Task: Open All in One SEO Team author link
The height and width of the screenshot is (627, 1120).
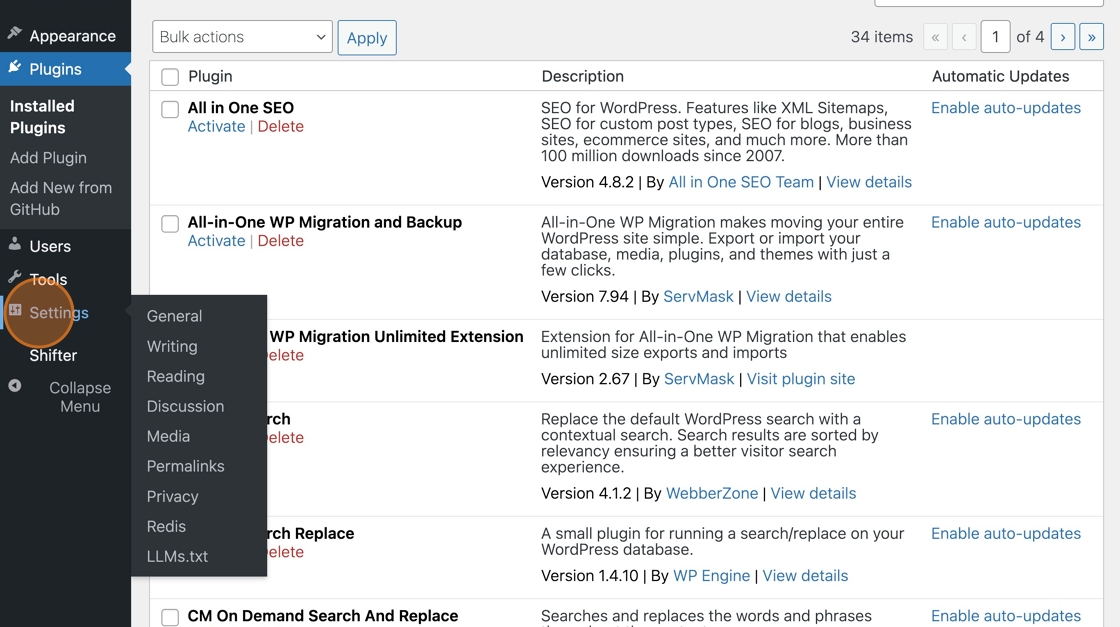Action: [741, 182]
